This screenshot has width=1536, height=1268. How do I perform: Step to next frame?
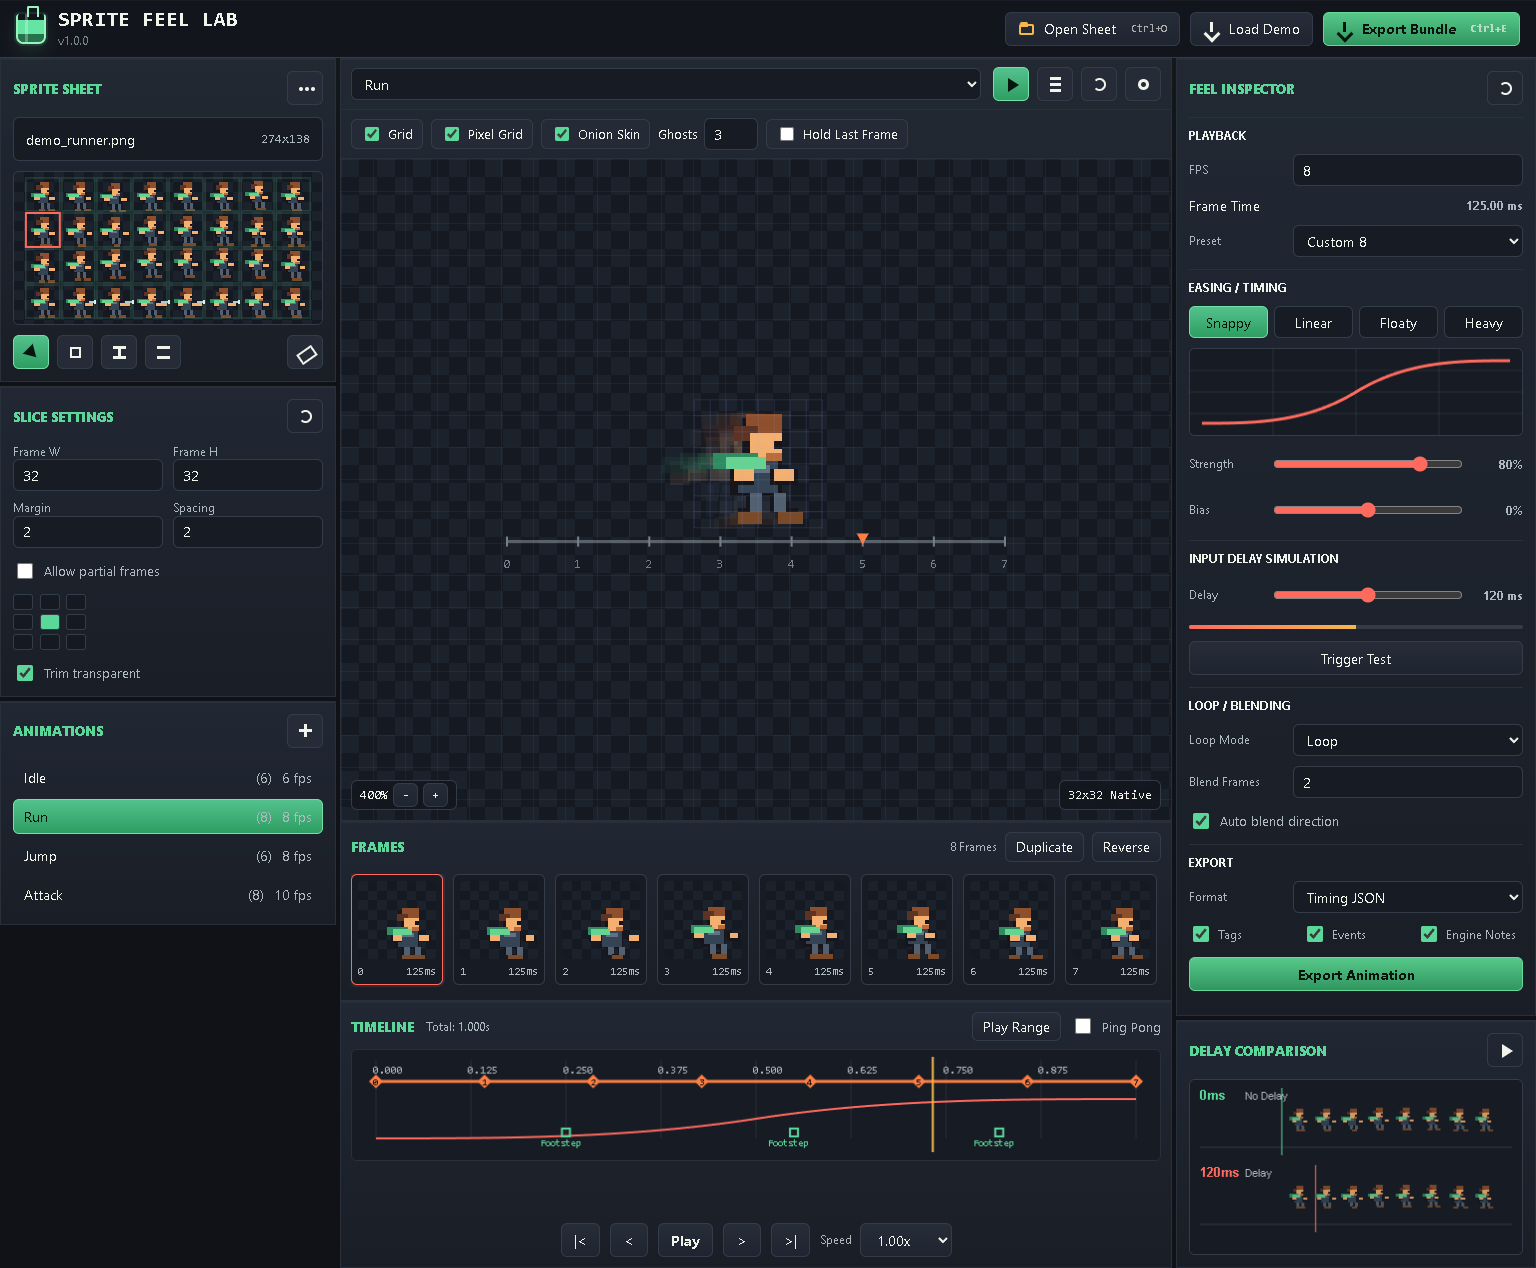(x=741, y=1241)
